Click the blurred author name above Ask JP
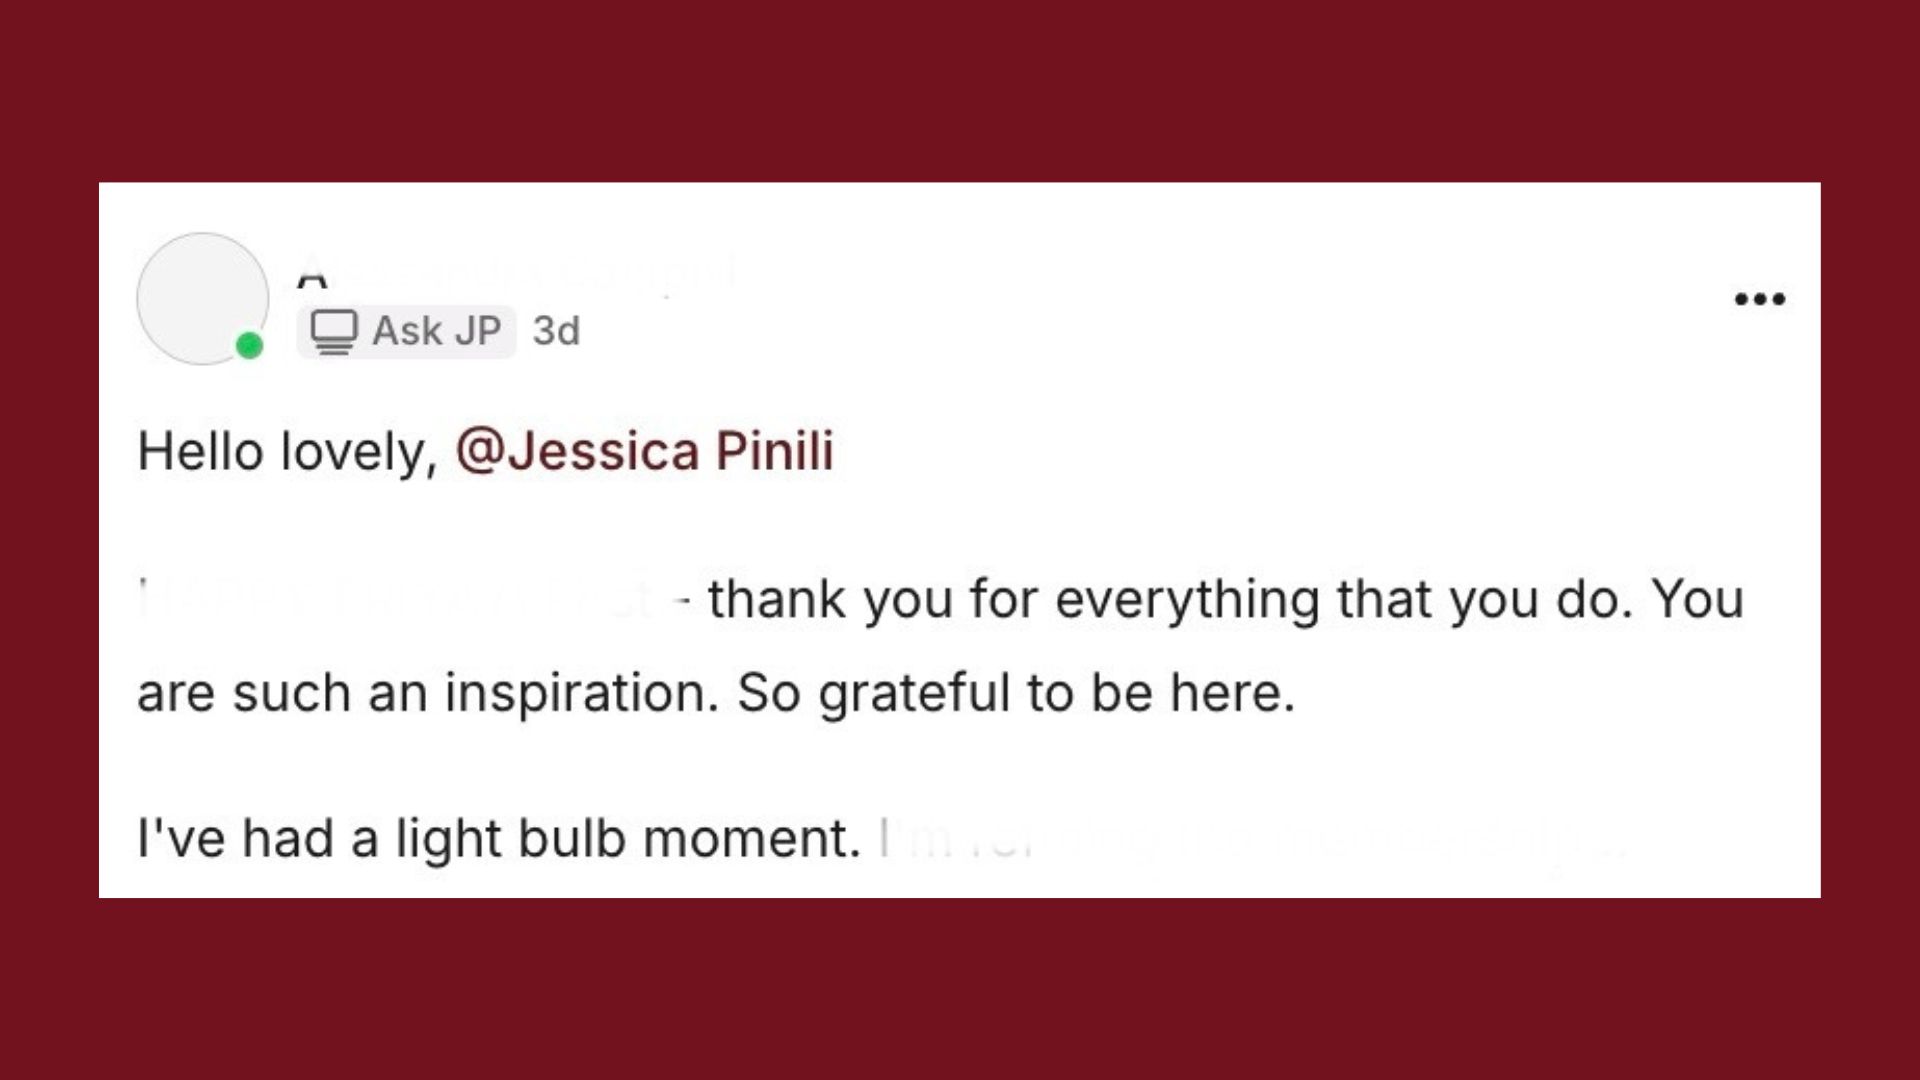Image resolution: width=1920 pixels, height=1080 pixels. [515, 271]
